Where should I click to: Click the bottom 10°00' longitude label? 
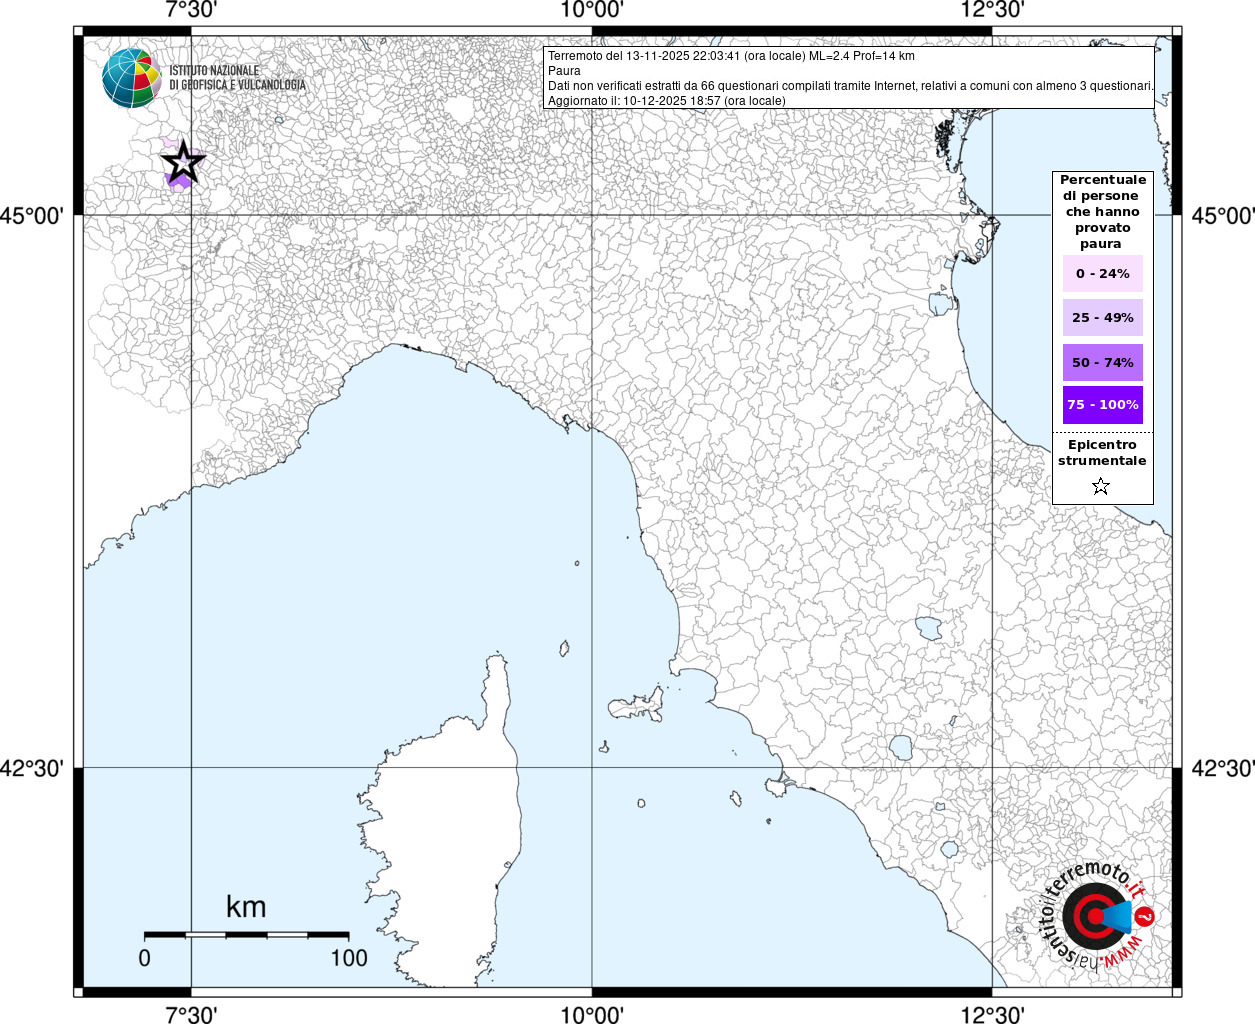[x=592, y=1014]
